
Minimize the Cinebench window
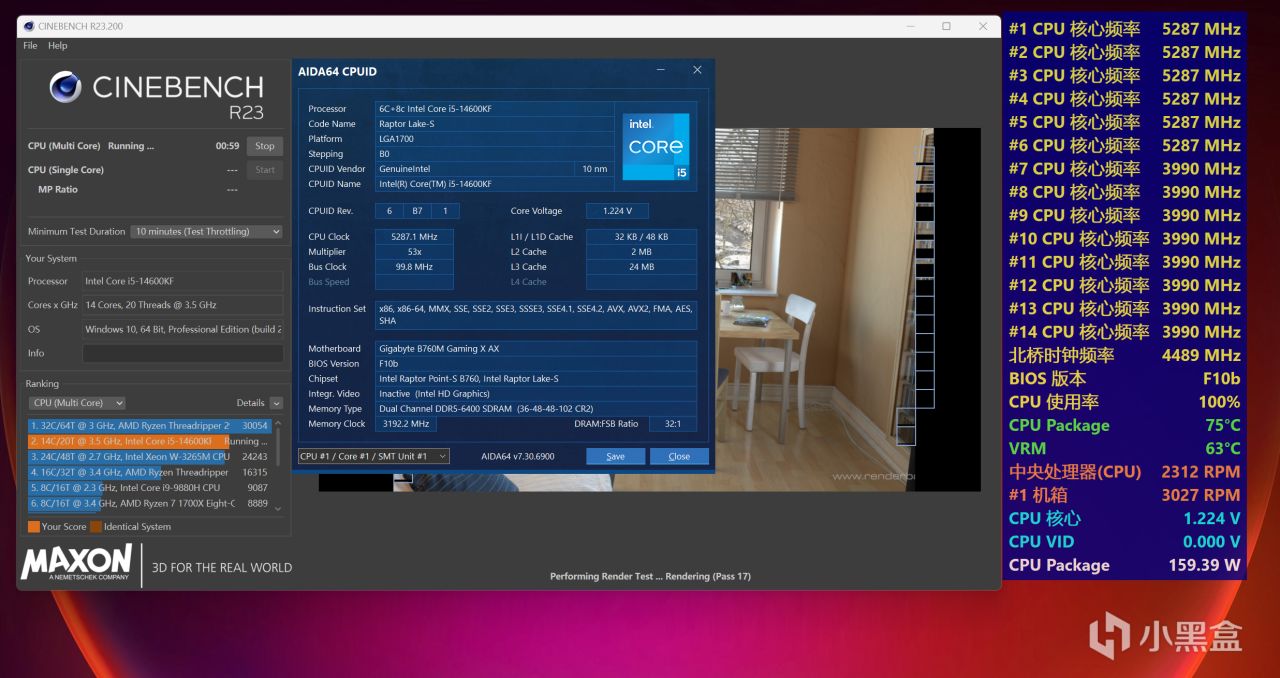click(x=909, y=26)
